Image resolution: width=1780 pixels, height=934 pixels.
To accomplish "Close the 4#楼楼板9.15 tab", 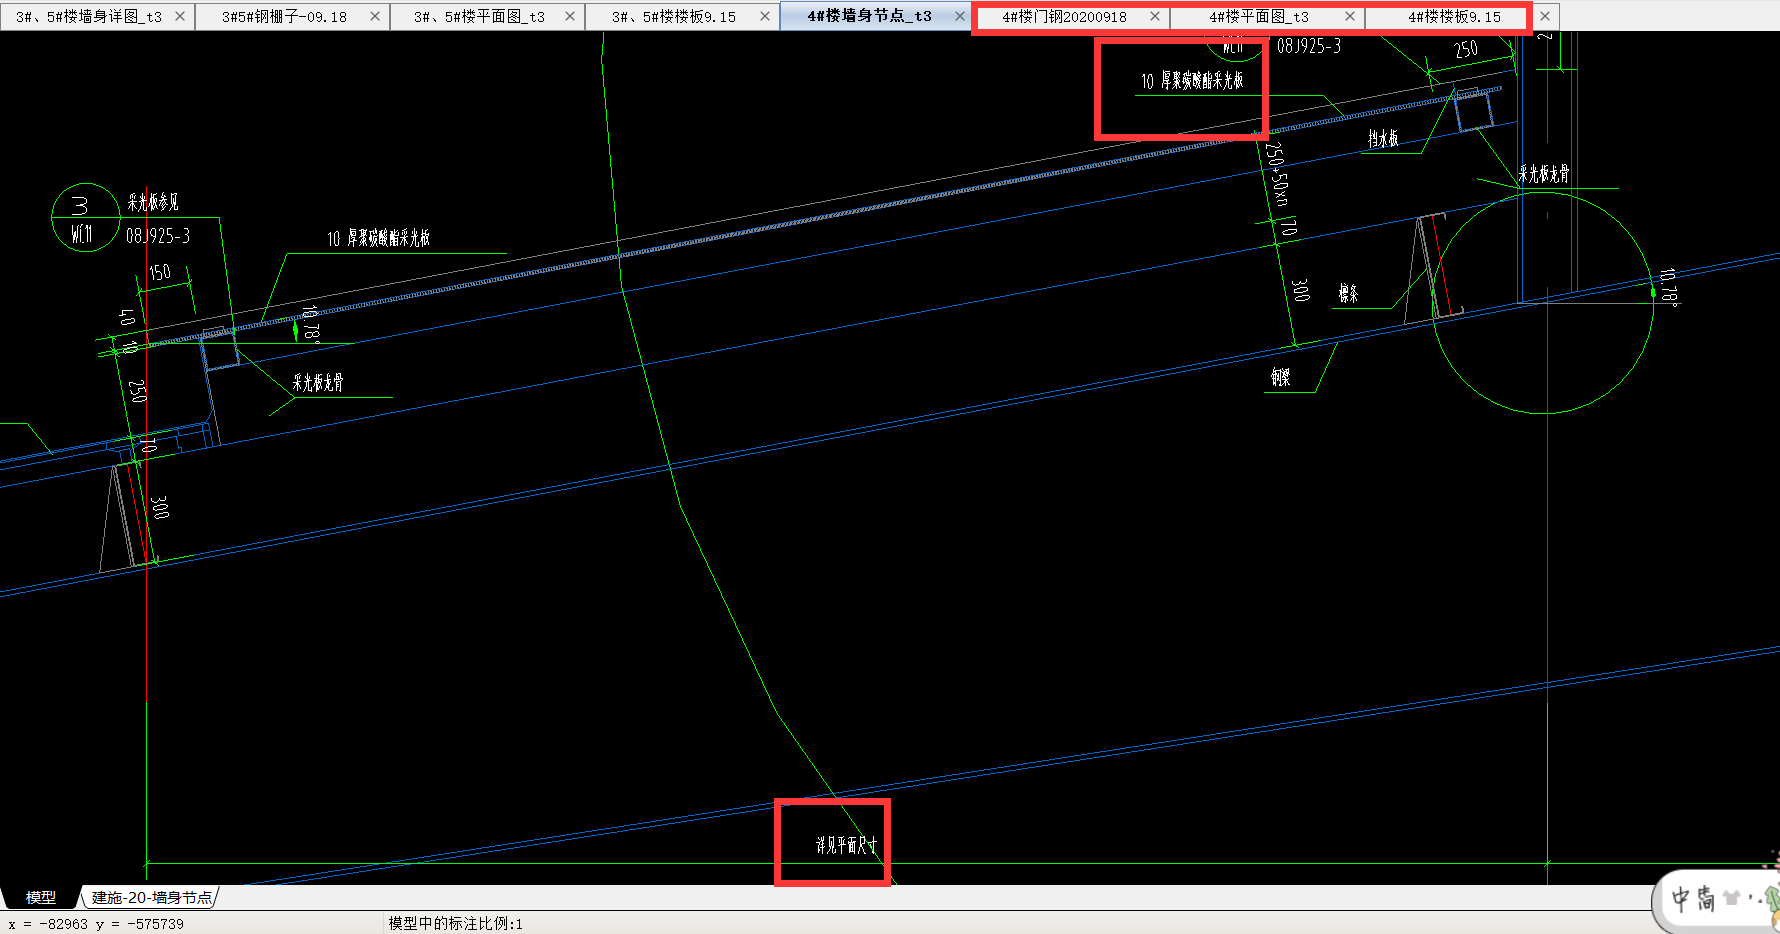I will pos(1545,16).
